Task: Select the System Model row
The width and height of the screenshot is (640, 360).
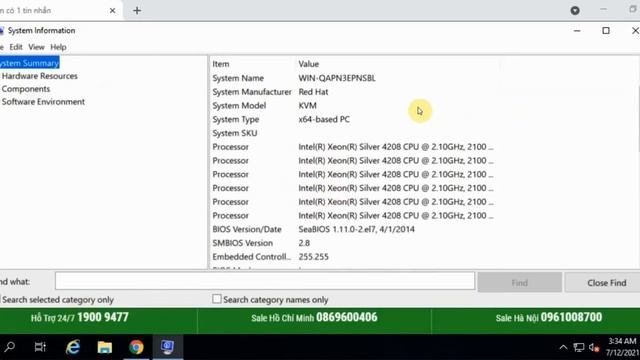Action: point(353,105)
